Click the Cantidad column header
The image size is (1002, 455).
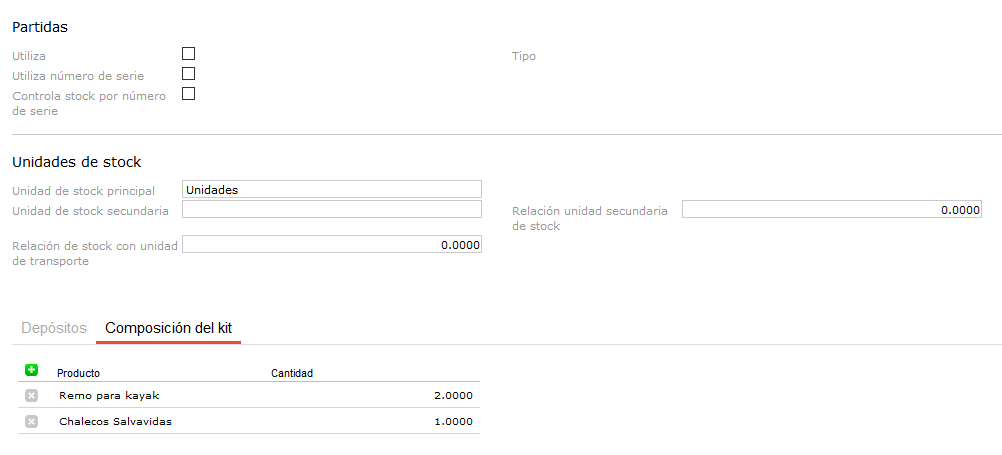[292, 373]
